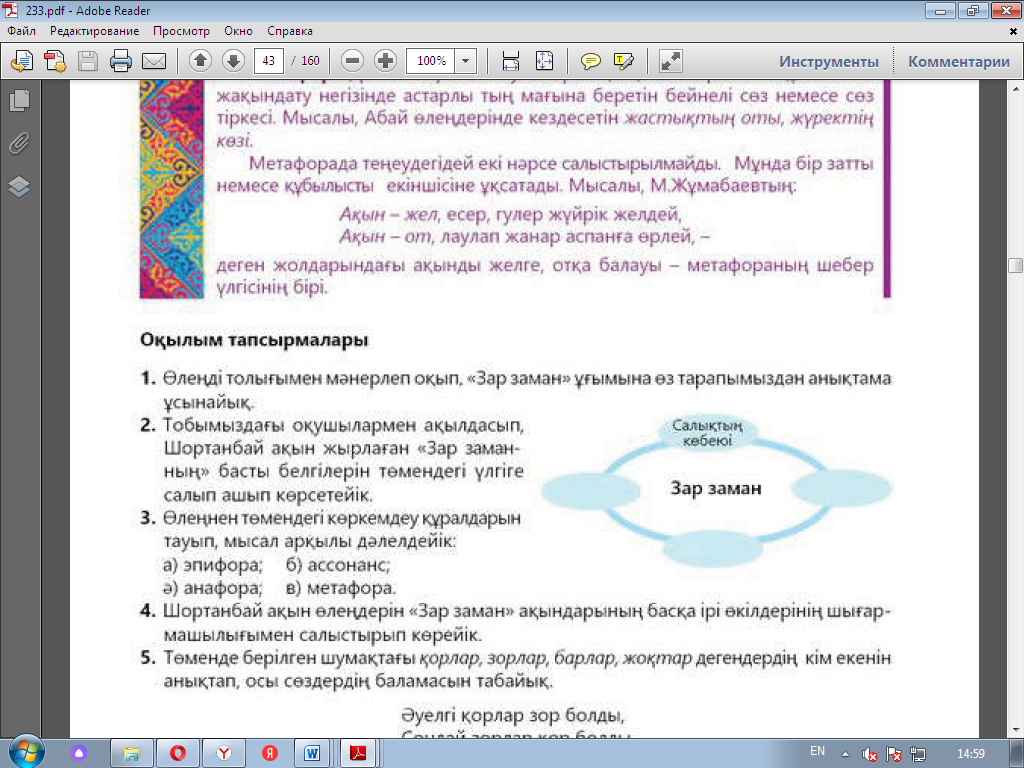Image resolution: width=1024 pixels, height=768 pixels.
Task: Open the zoom level dropdown arrow
Action: pos(466,61)
